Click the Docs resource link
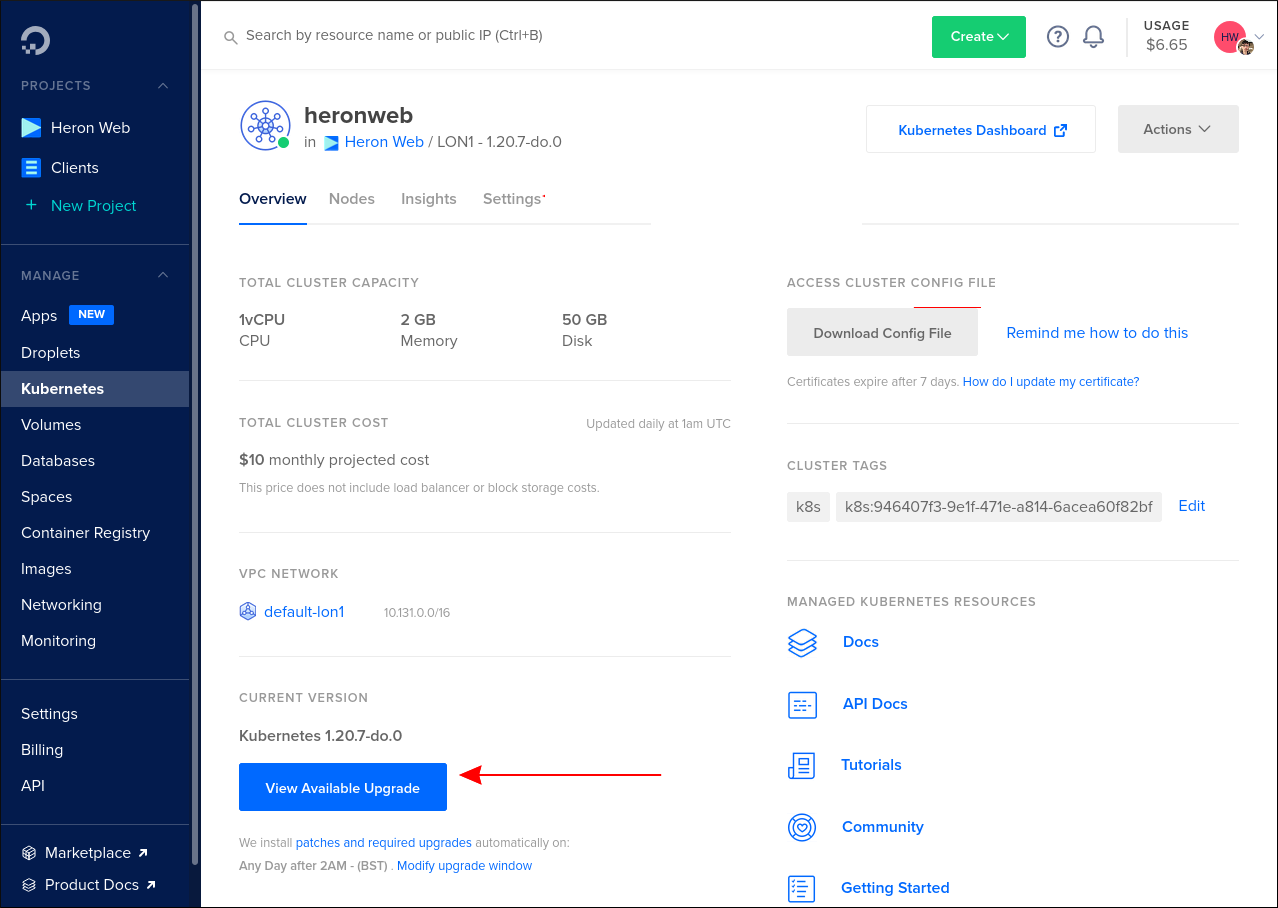Viewport: 1278px width, 908px height. (x=861, y=642)
